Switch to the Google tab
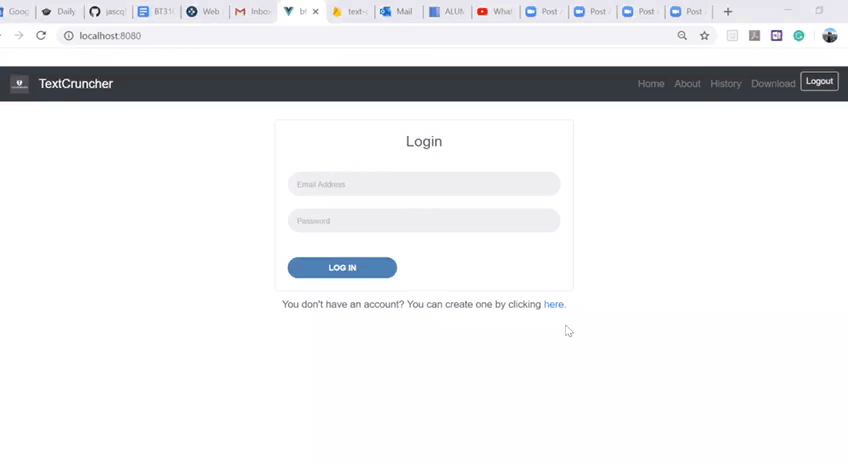The width and height of the screenshot is (848, 464). tap(16, 11)
